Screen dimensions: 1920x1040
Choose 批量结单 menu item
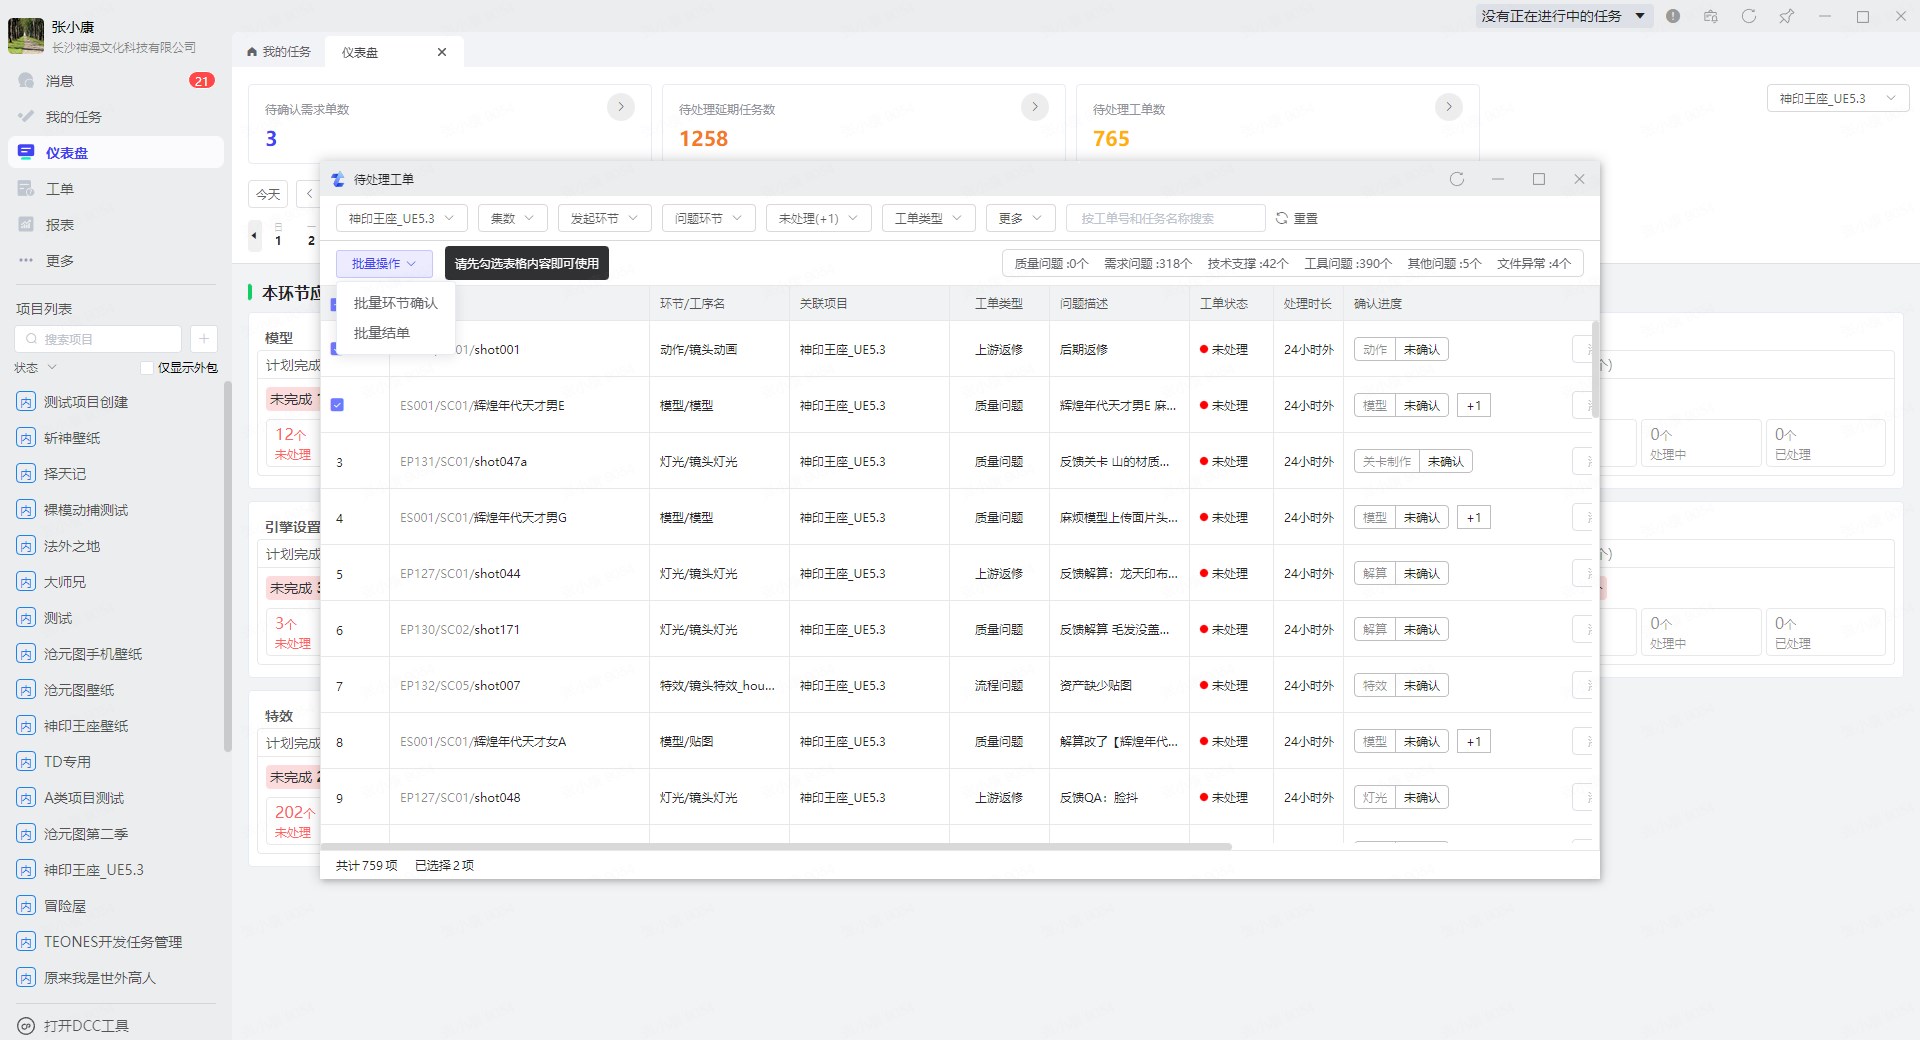point(396,333)
